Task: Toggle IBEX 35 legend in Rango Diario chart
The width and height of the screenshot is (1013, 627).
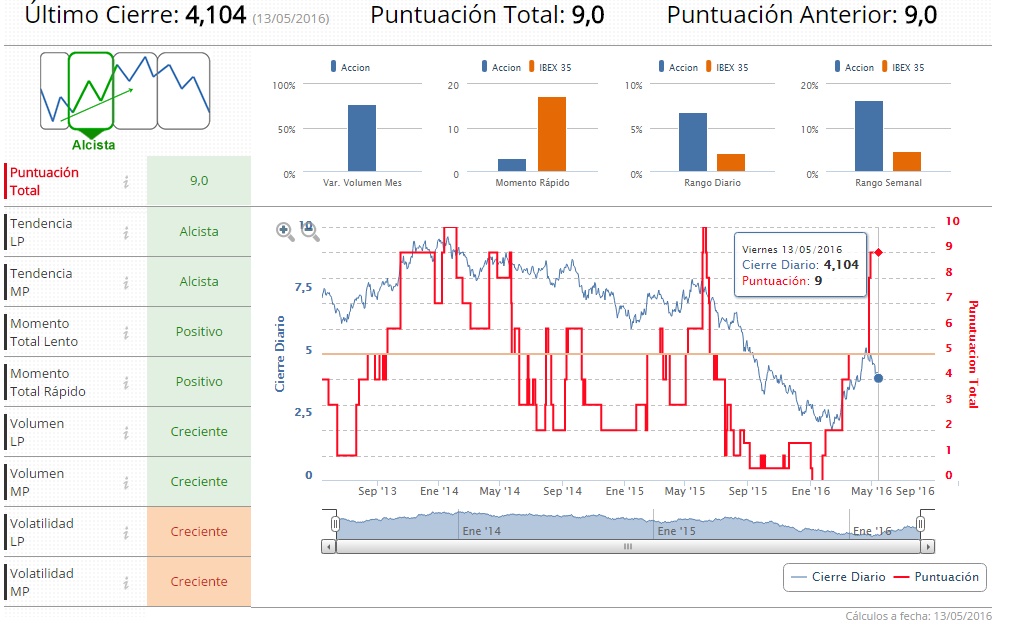Action: pyautogui.click(x=727, y=67)
